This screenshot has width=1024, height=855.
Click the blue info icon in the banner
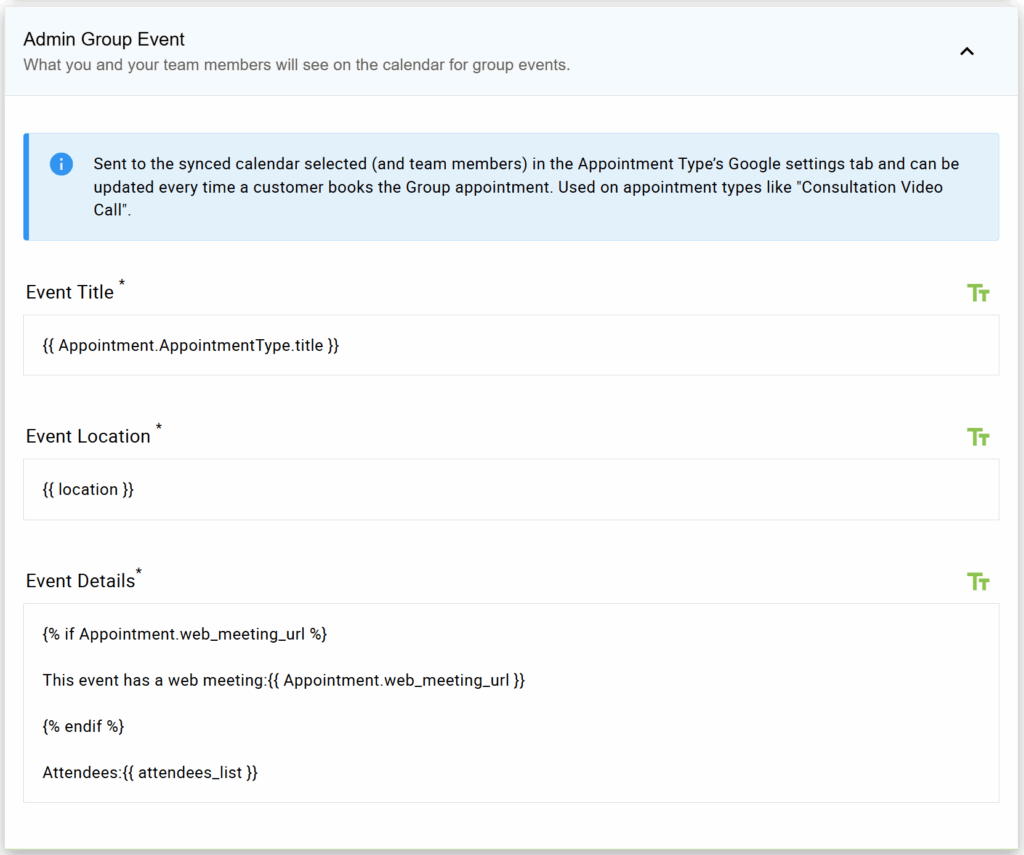click(61, 164)
